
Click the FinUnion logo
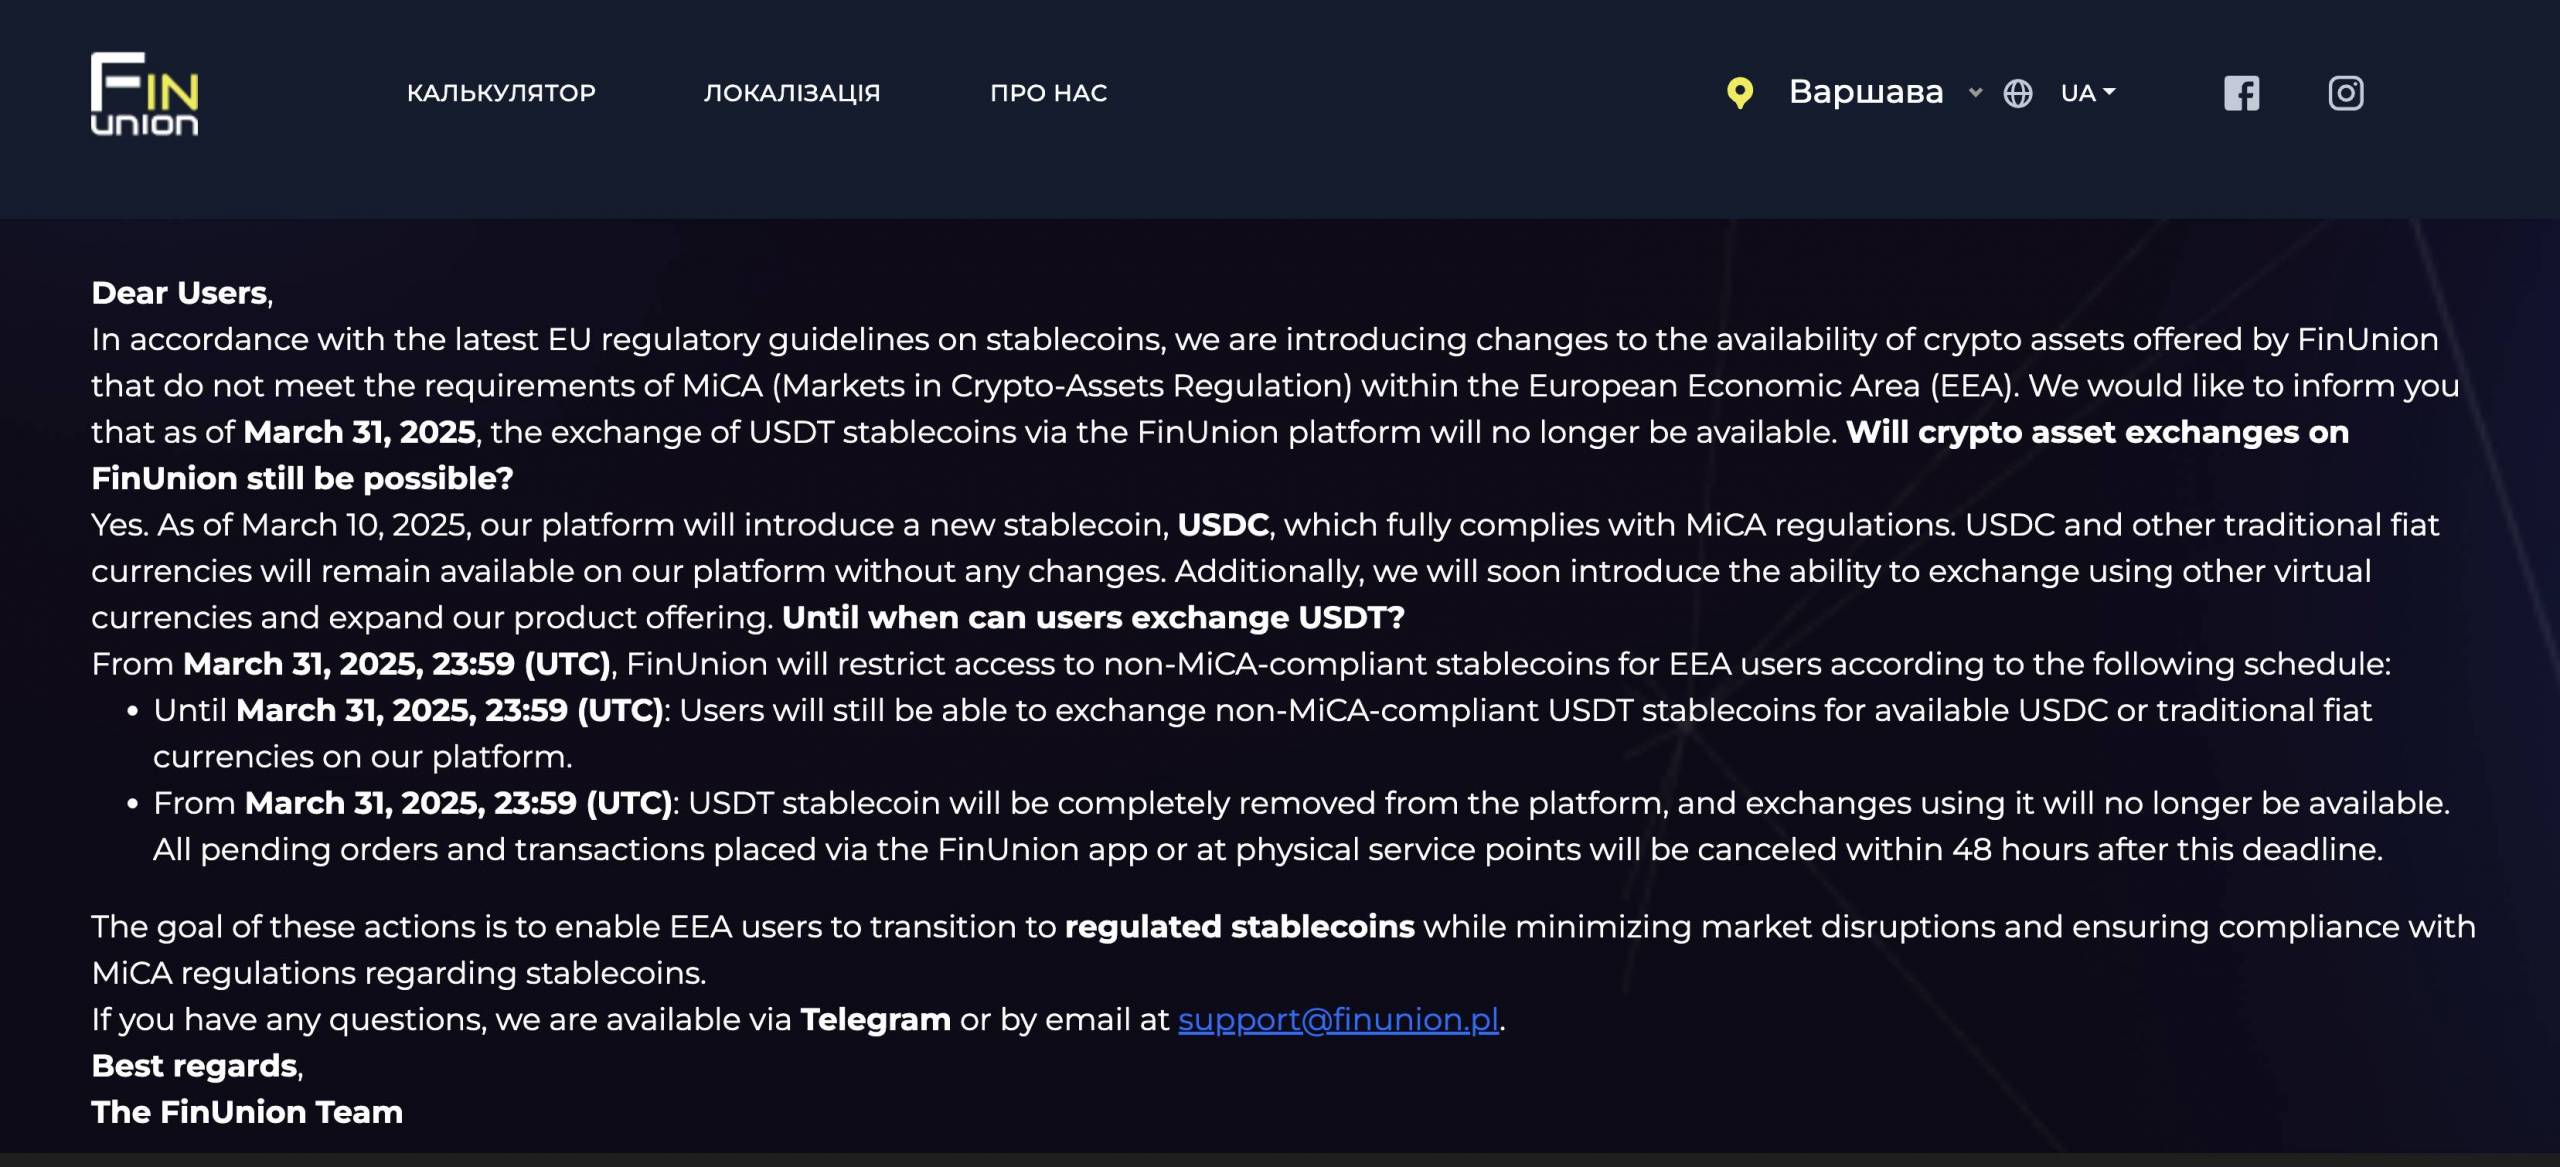click(145, 93)
